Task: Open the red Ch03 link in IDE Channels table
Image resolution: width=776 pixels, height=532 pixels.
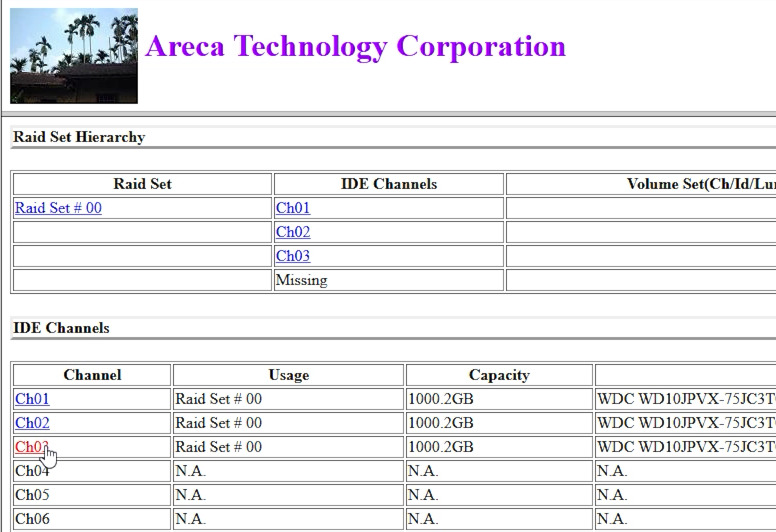Action: 32,447
